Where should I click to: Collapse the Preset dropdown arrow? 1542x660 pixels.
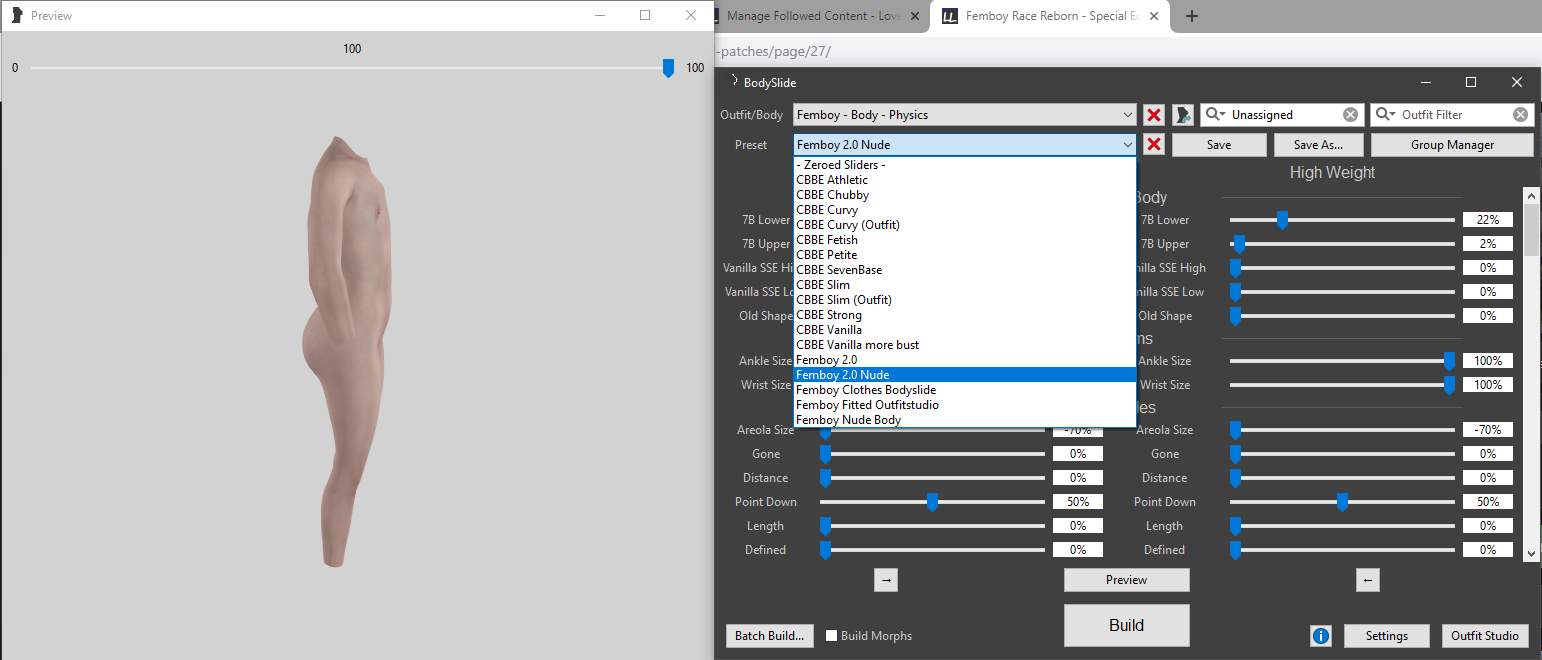pyautogui.click(x=1127, y=145)
